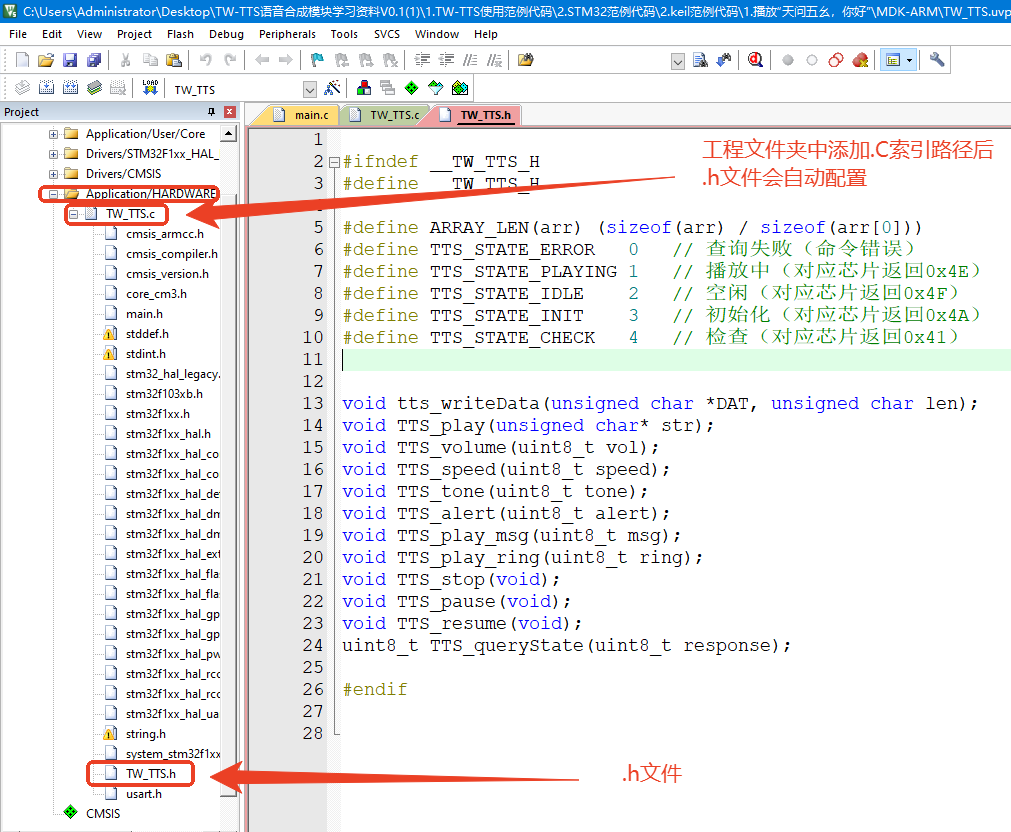Open the Manage Project Items dialog icon

[364, 88]
